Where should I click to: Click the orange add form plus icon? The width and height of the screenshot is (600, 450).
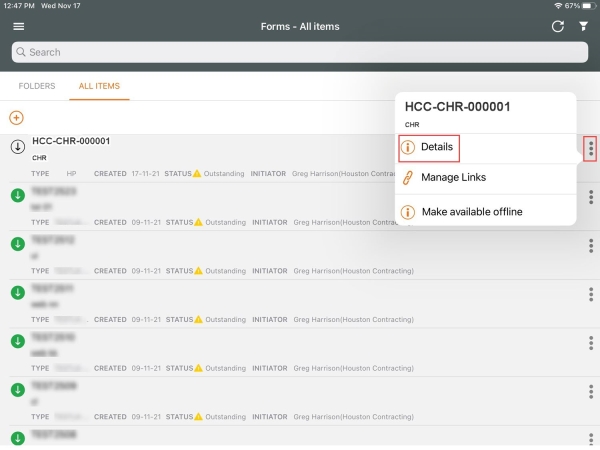click(16, 117)
